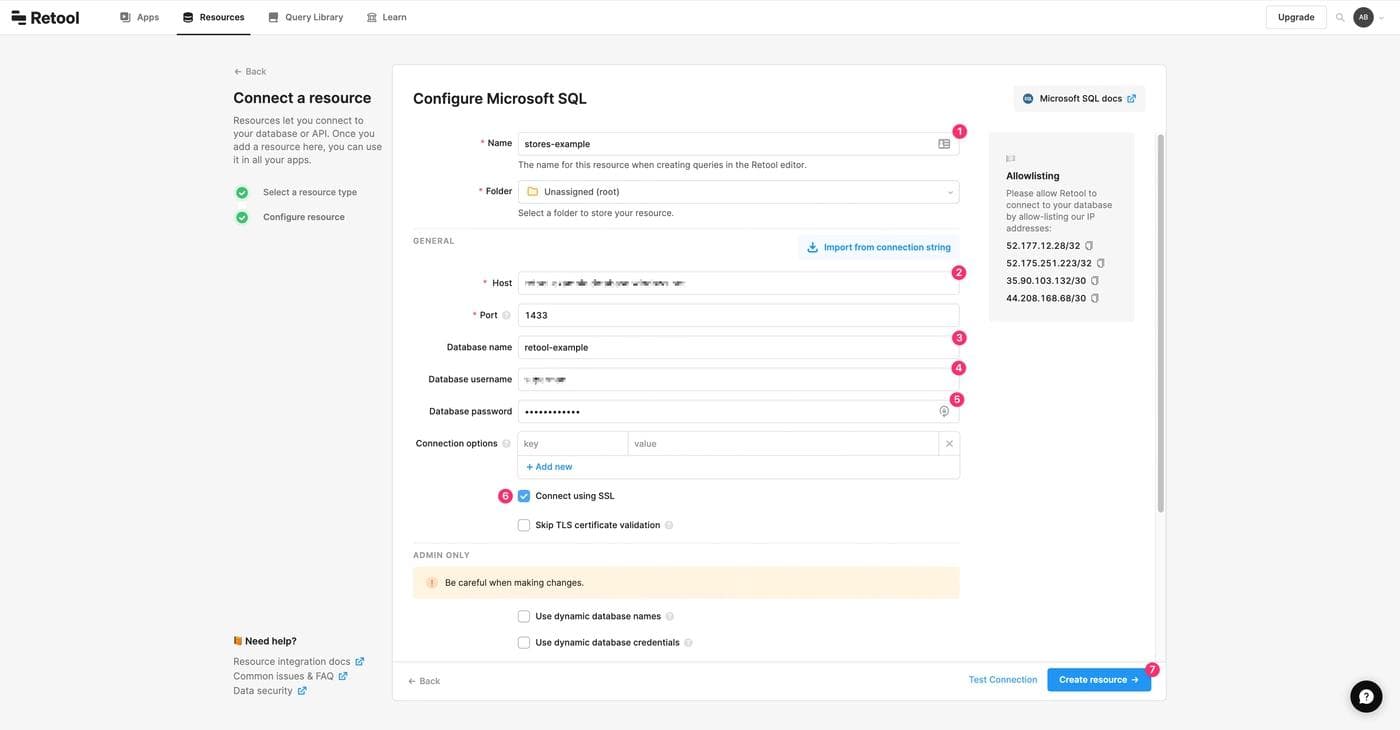1400x730 pixels.
Task: Click Create resource button
Action: click(x=1098, y=680)
